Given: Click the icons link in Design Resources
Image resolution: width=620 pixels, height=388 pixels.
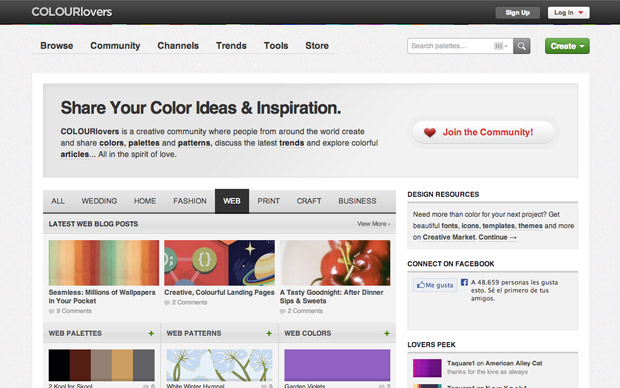Looking at the screenshot, I should pos(470,226).
